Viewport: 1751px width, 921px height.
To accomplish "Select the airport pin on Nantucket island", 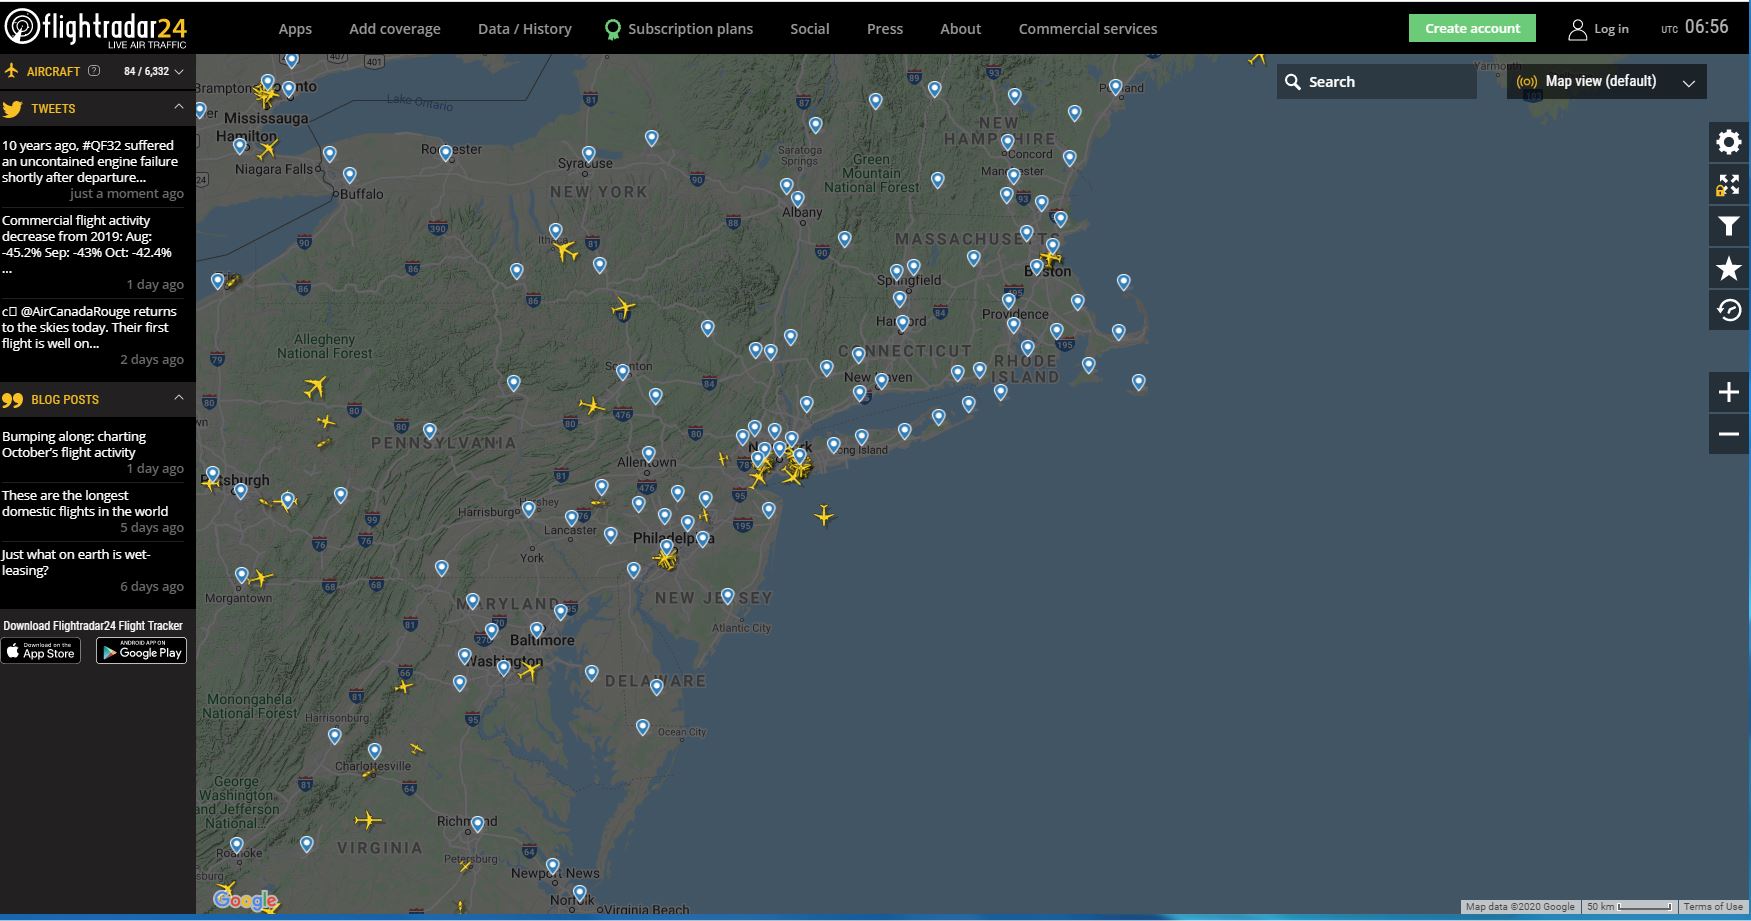I will point(1138,382).
